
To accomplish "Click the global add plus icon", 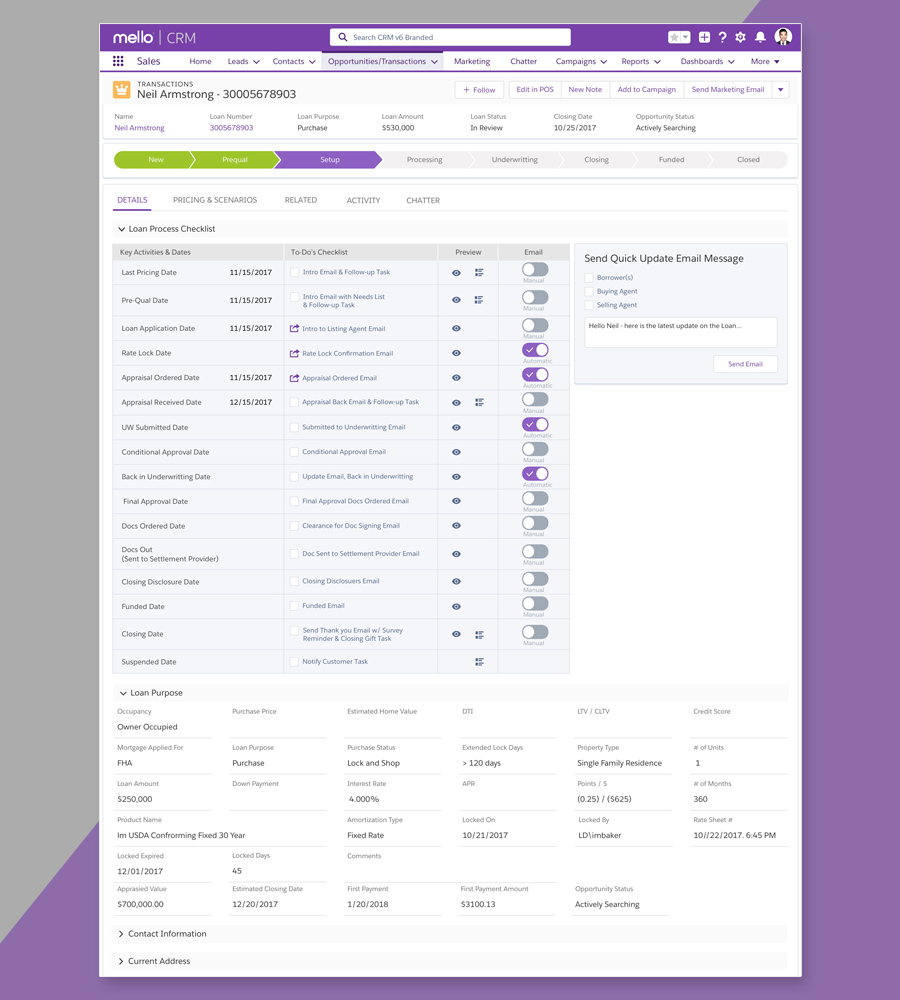I will 704,37.
